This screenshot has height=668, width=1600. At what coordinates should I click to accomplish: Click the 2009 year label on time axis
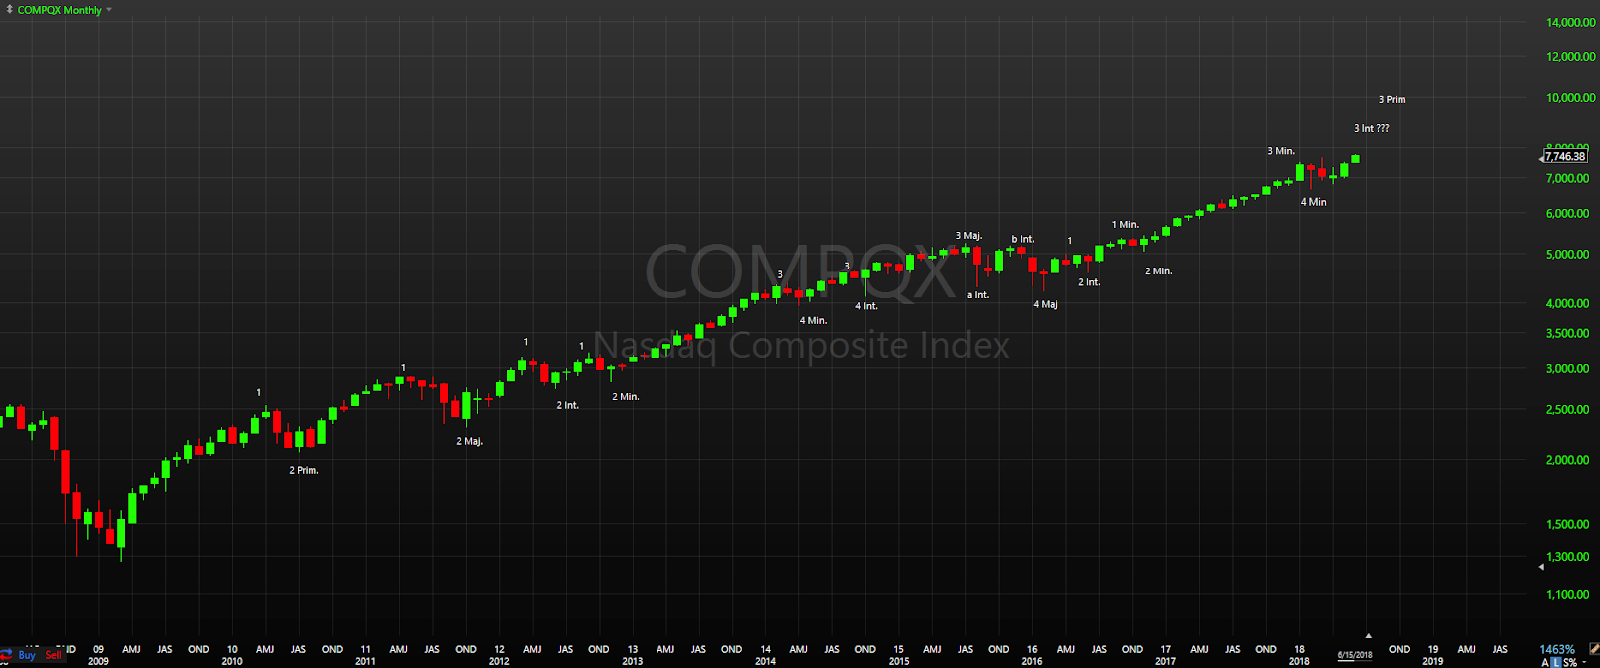coord(98,661)
